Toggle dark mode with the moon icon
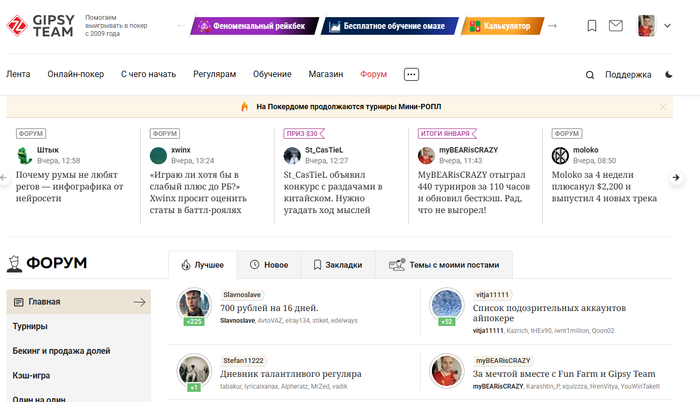The width and height of the screenshot is (700, 402). [669, 75]
